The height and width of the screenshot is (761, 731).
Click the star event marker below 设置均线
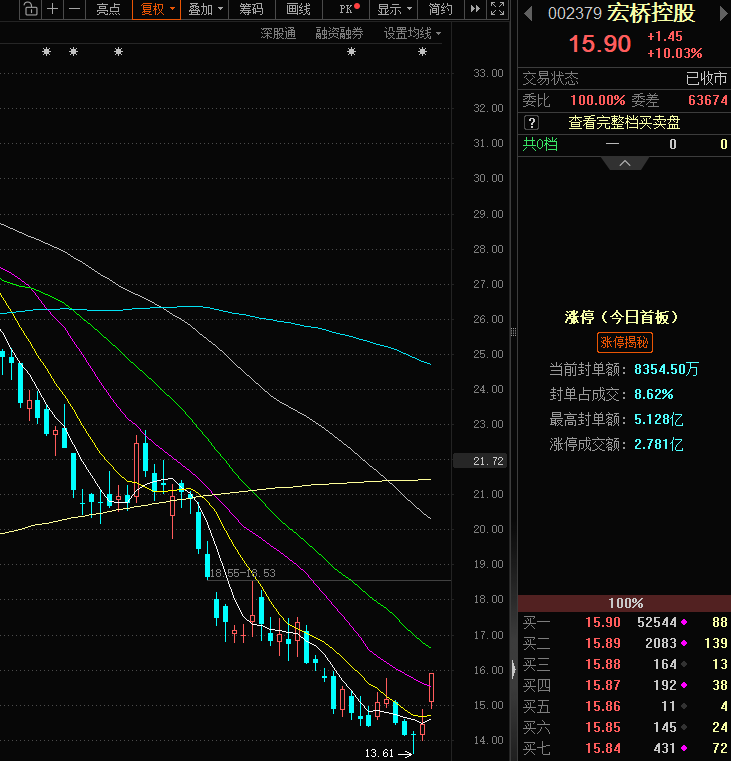[422, 51]
